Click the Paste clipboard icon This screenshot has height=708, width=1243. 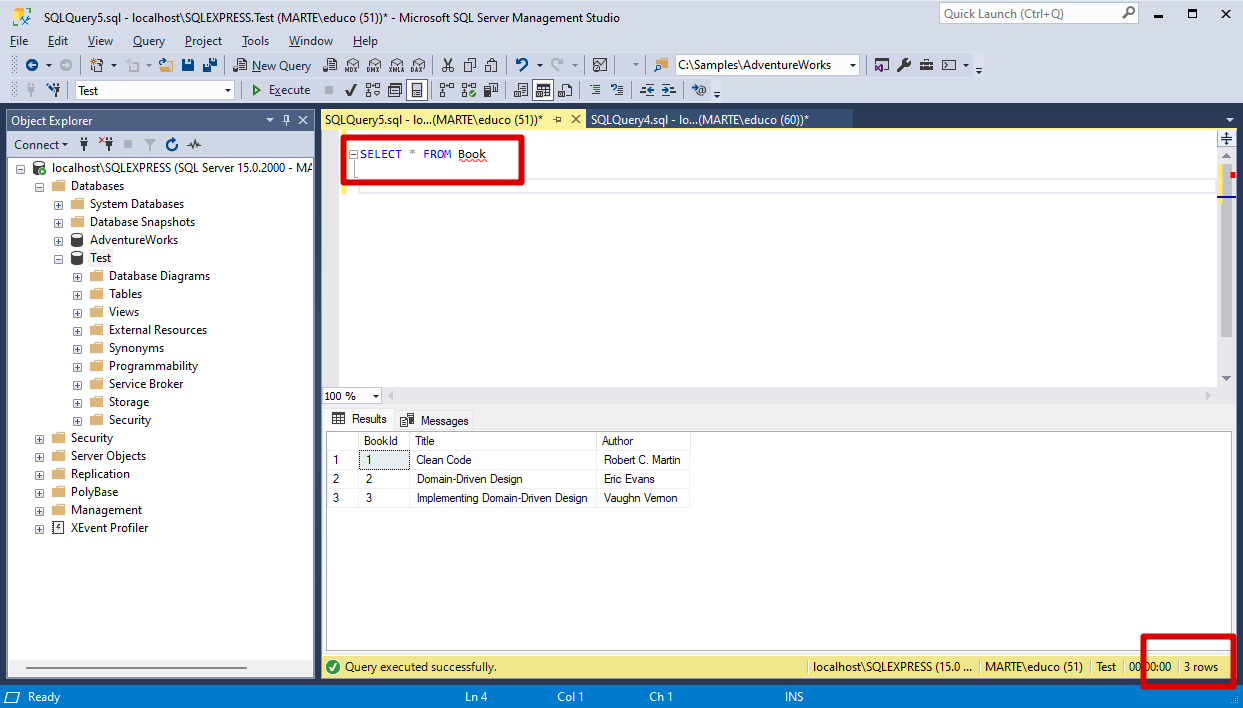coord(491,65)
